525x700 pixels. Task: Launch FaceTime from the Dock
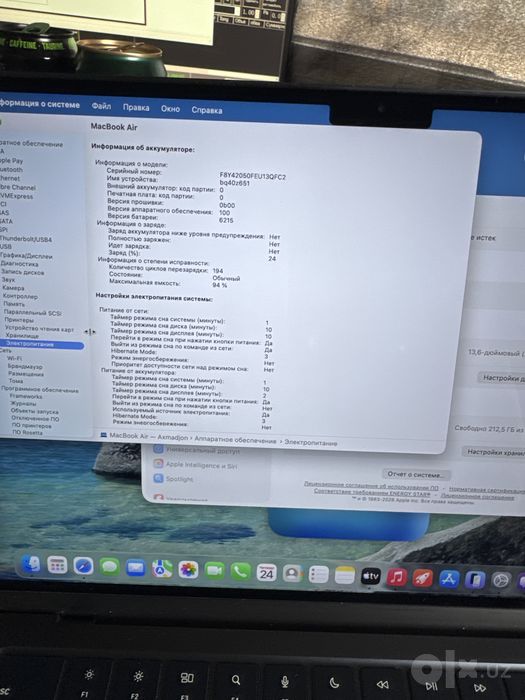[214, 571]
